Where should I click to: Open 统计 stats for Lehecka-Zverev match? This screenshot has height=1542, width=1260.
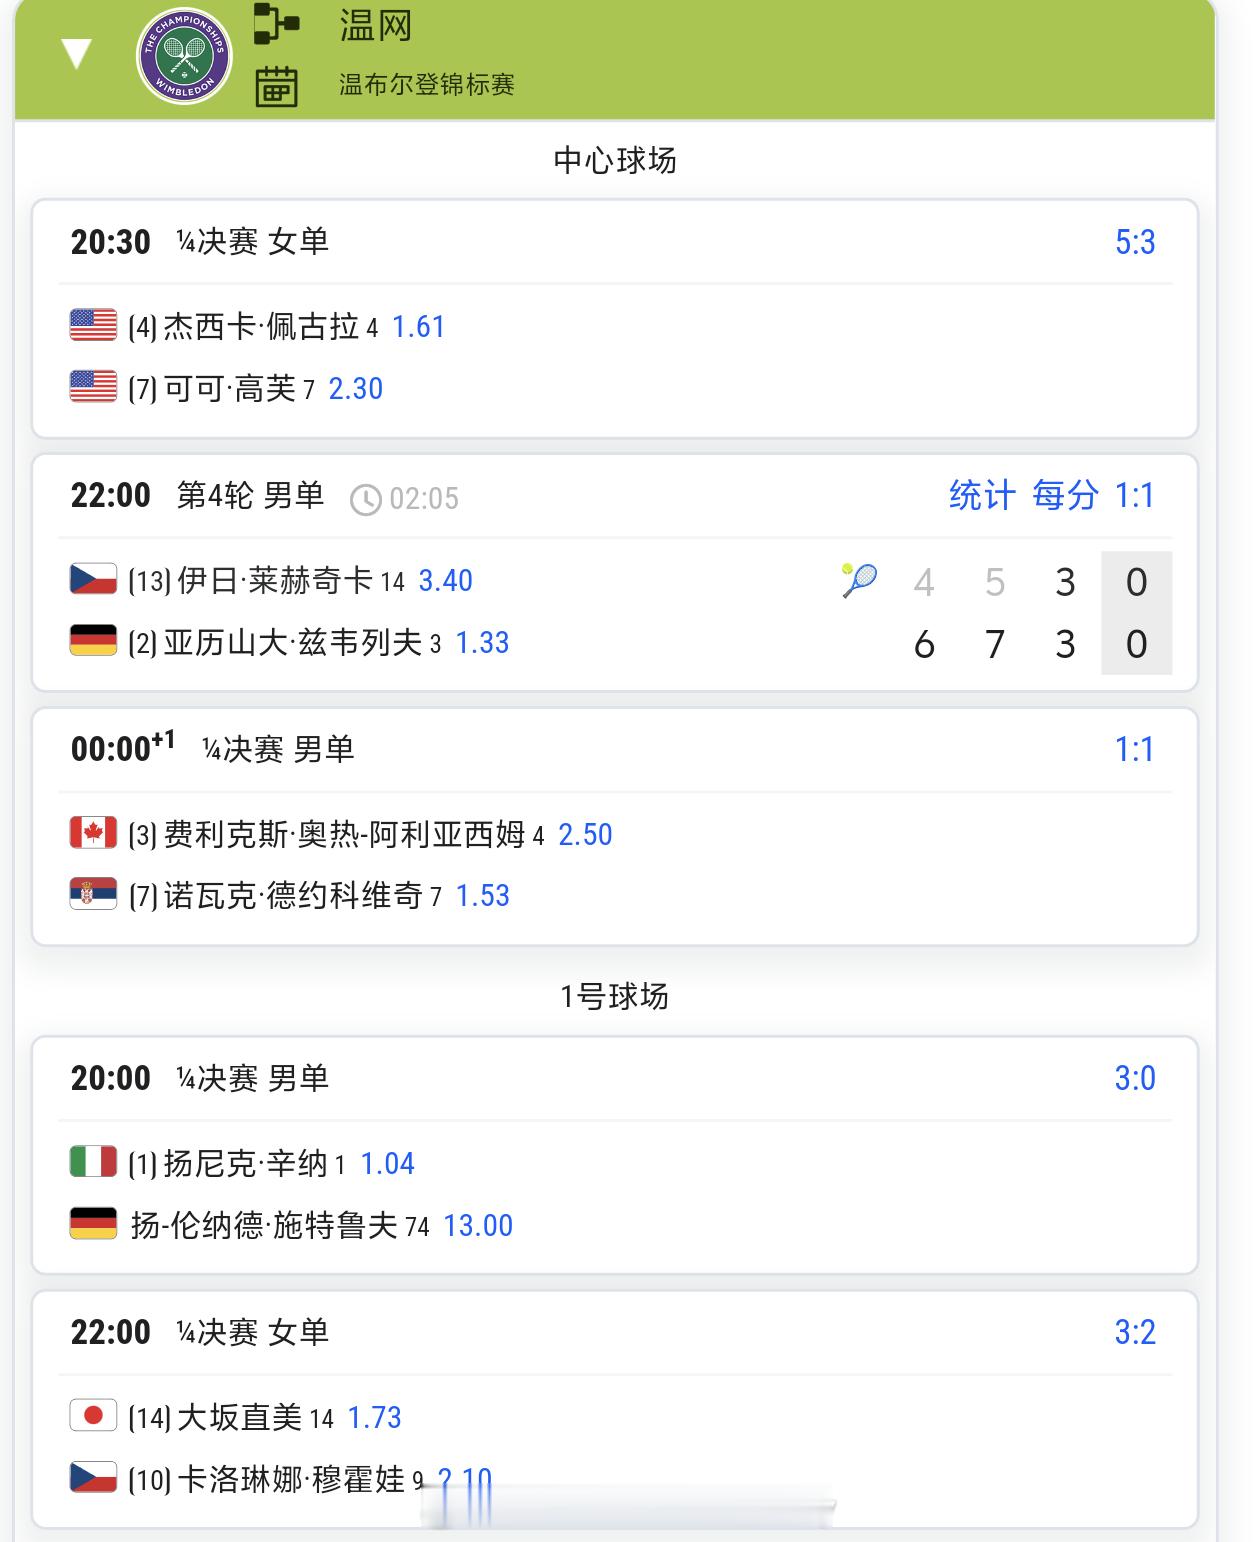click(x=982, y=495)
